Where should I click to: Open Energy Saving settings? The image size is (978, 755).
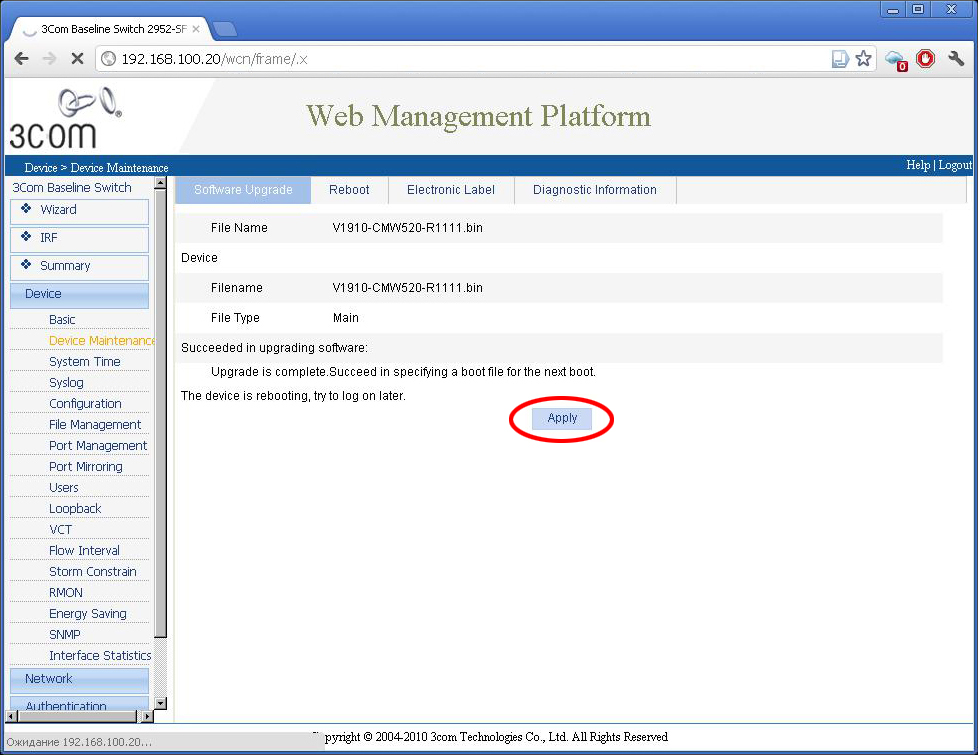click(87, 614)
